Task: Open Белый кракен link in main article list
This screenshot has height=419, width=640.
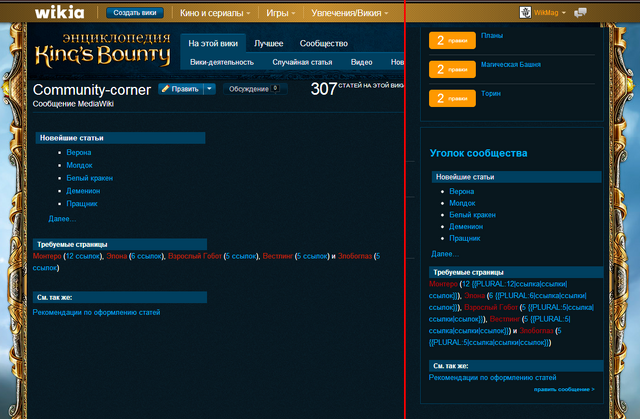Action: pyautogui.click(x=89, y=178)
